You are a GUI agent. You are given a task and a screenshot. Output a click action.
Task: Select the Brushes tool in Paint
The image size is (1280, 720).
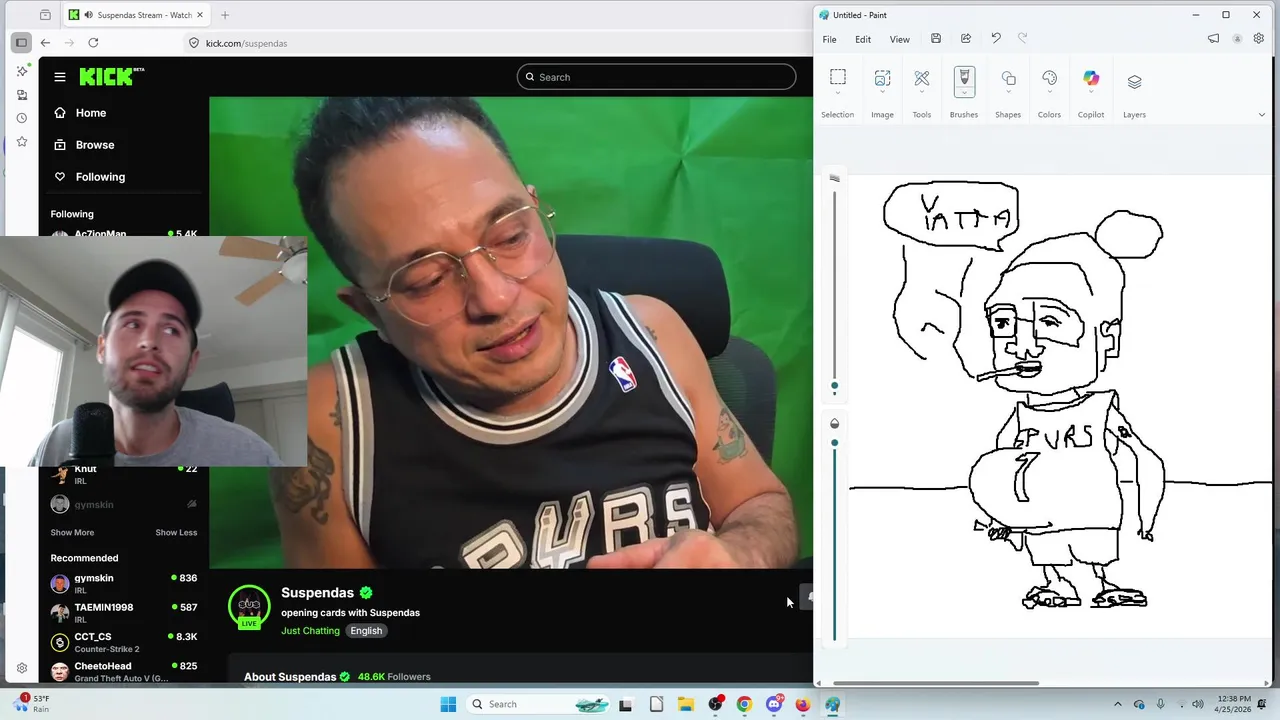pos(964,78)
